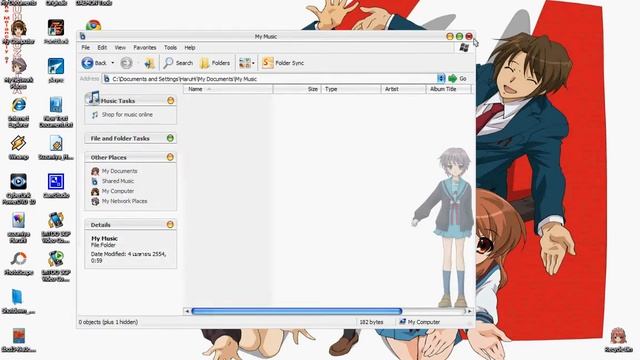Viewport: 640px width, 360px height.
Task: Click the Windows flag logo in Explorer
Action: point(464,47)
